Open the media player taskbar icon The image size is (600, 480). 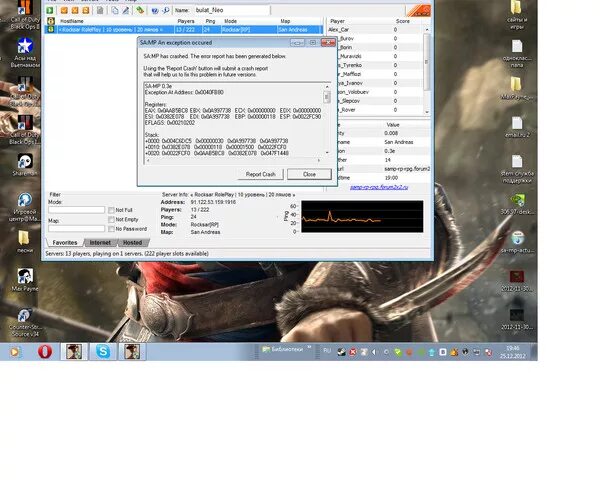[15, 351]
